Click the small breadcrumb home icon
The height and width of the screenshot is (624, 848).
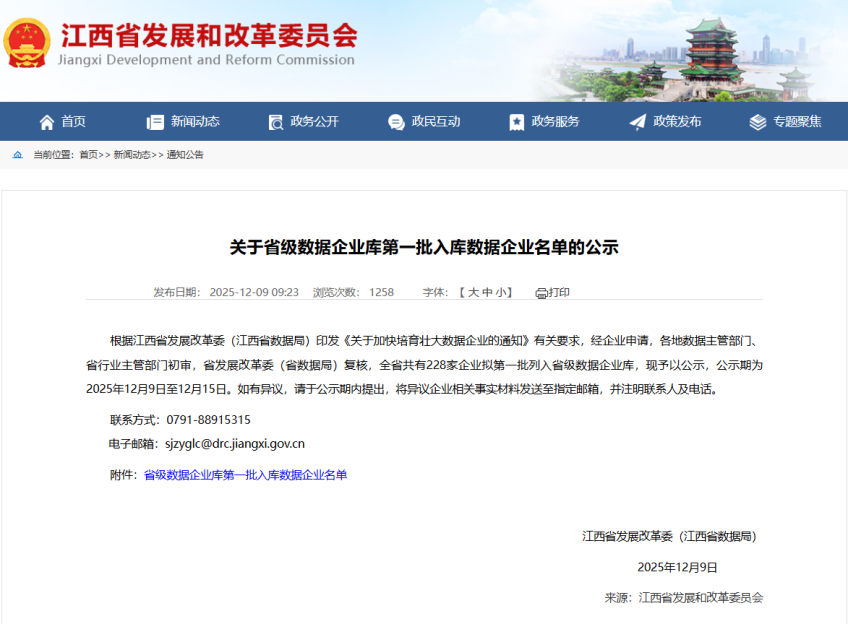click(x=18, y=155)
